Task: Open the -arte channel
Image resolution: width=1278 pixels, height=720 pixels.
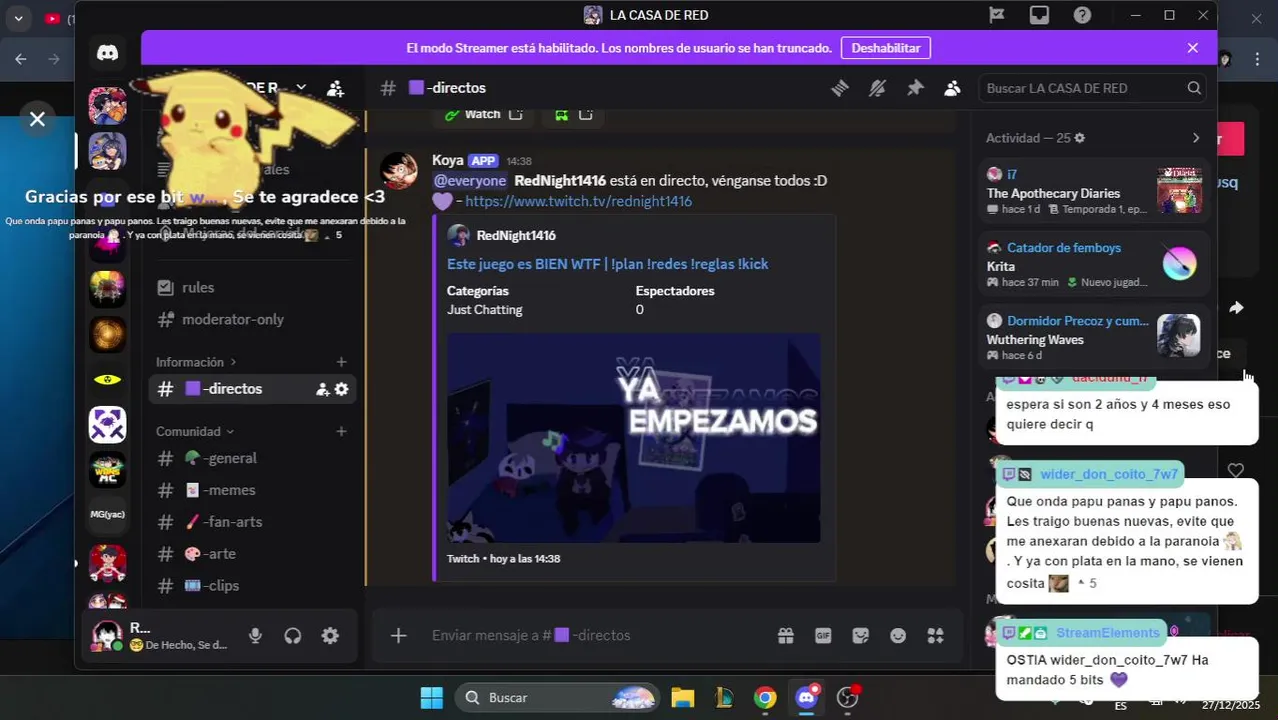Action: click(x=250, y=554)
